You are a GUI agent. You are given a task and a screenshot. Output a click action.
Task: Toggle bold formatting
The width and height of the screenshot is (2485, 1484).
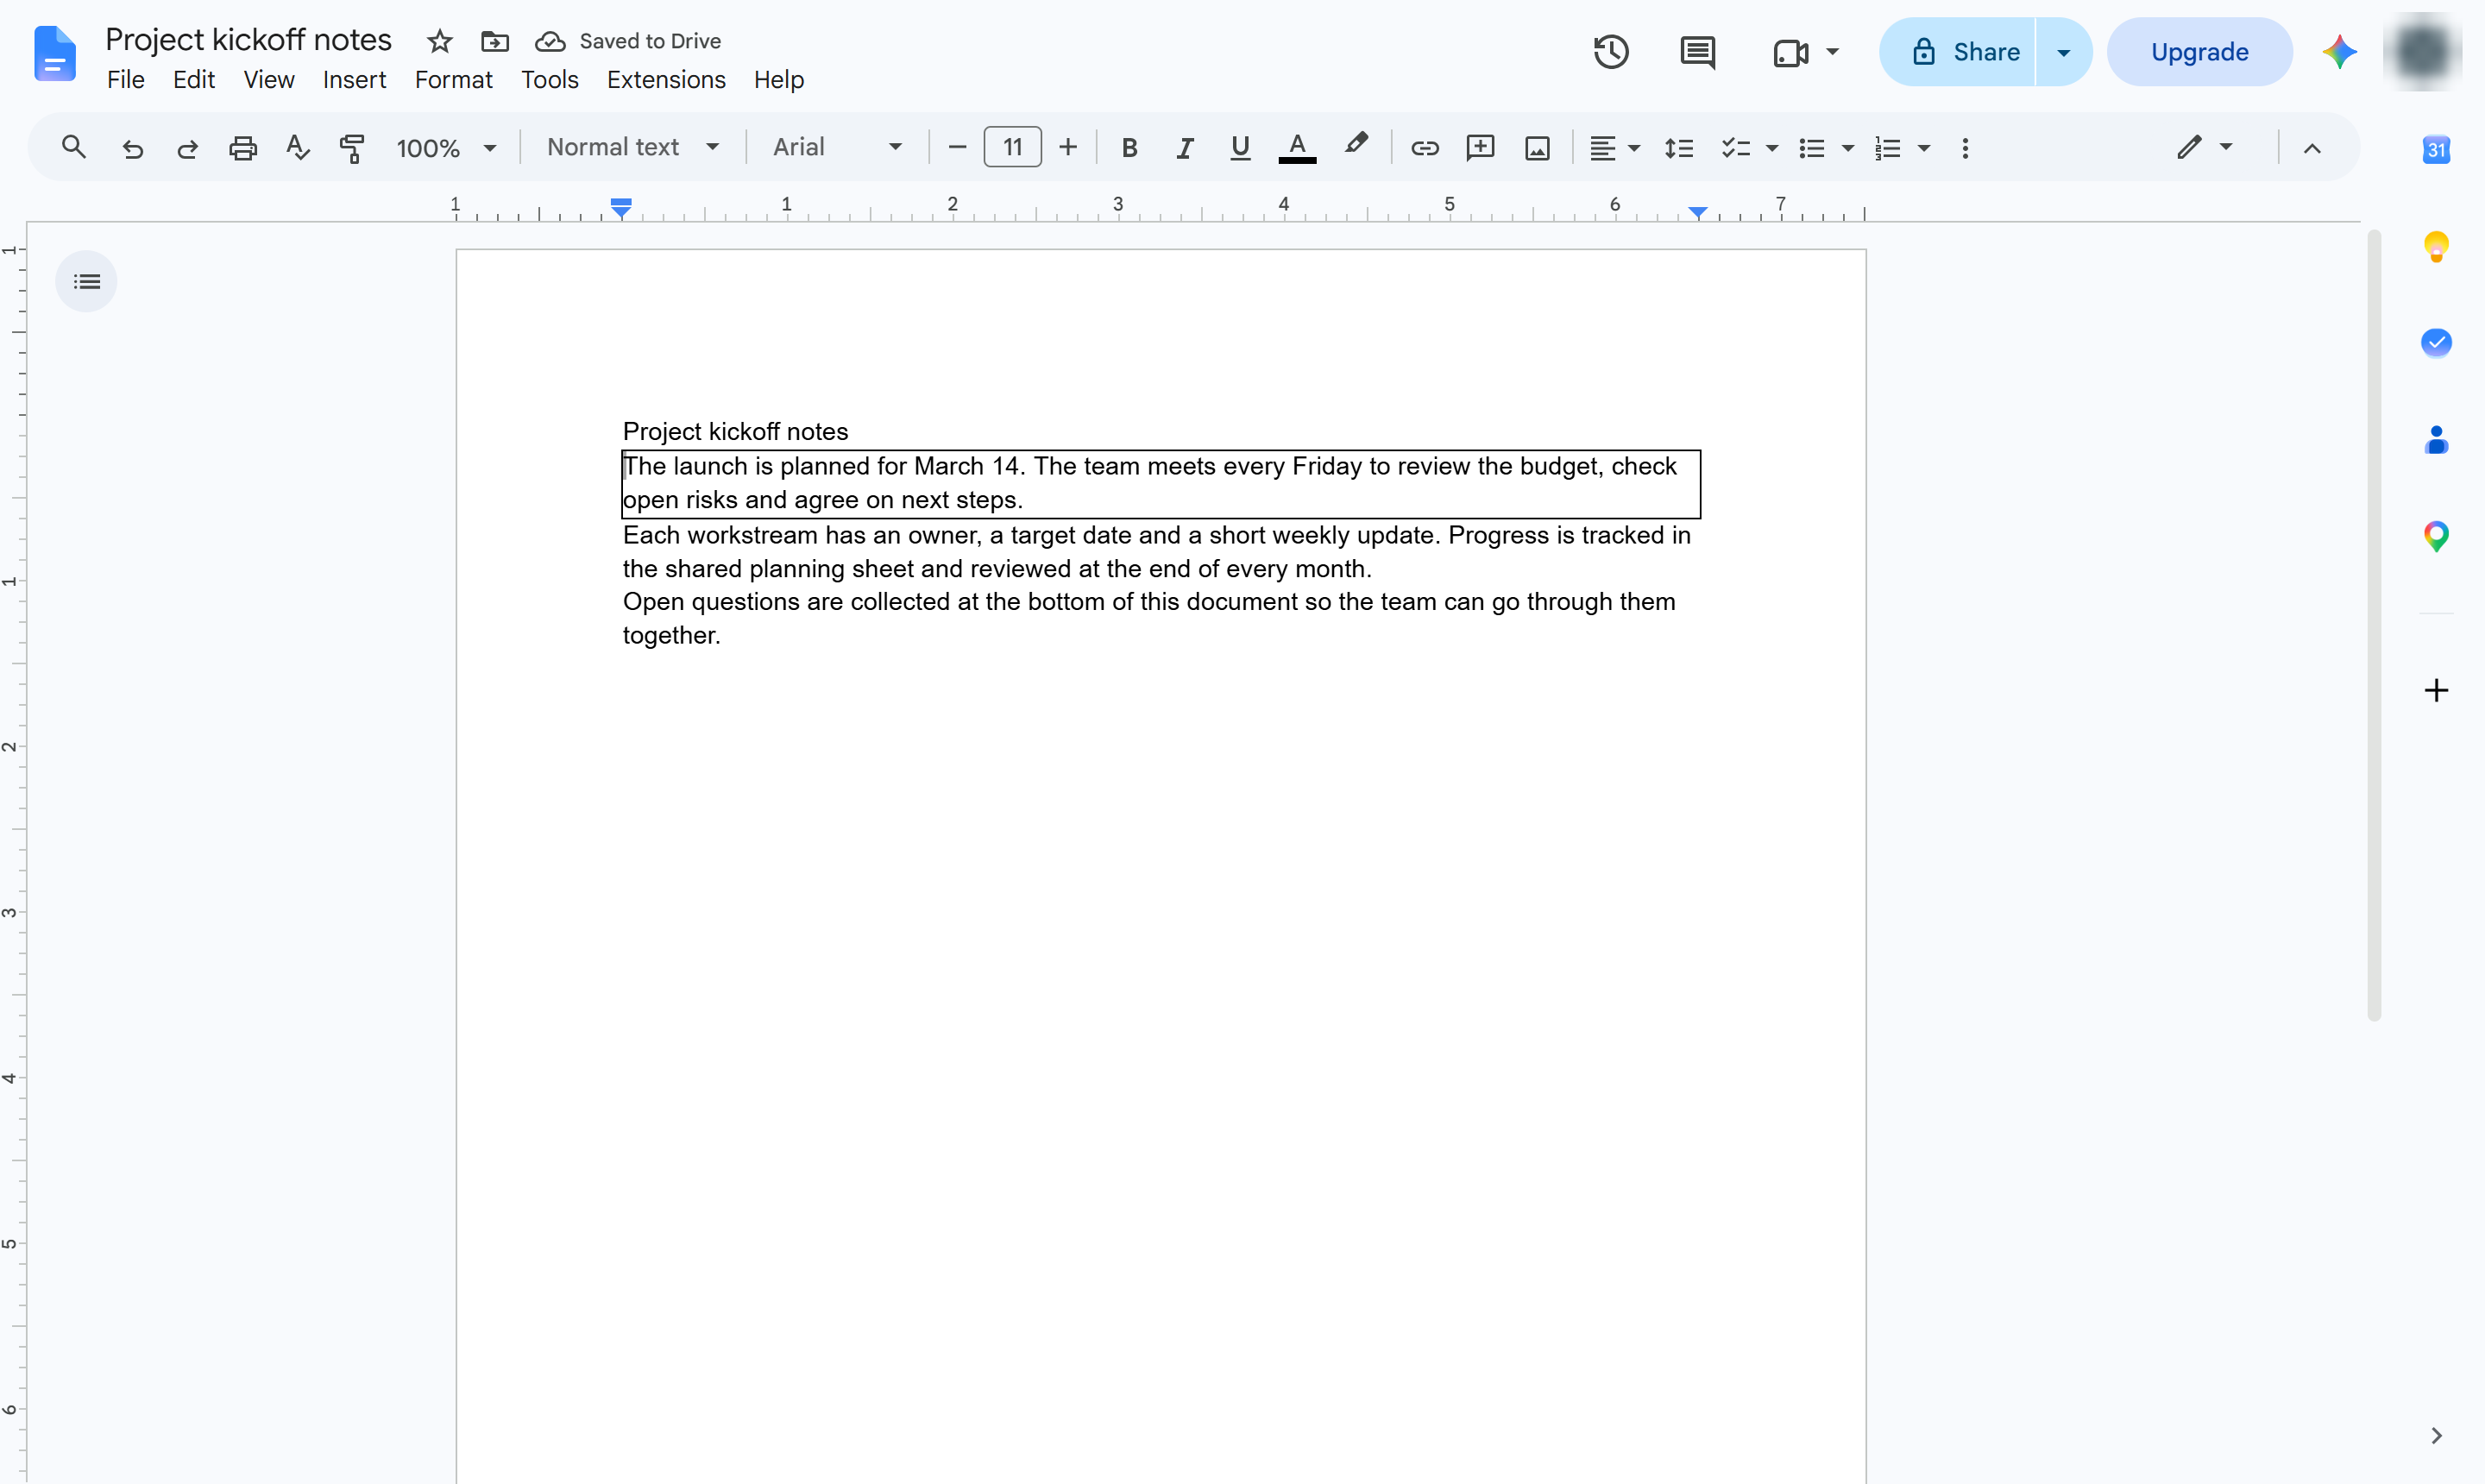[x=1129, y=148]
